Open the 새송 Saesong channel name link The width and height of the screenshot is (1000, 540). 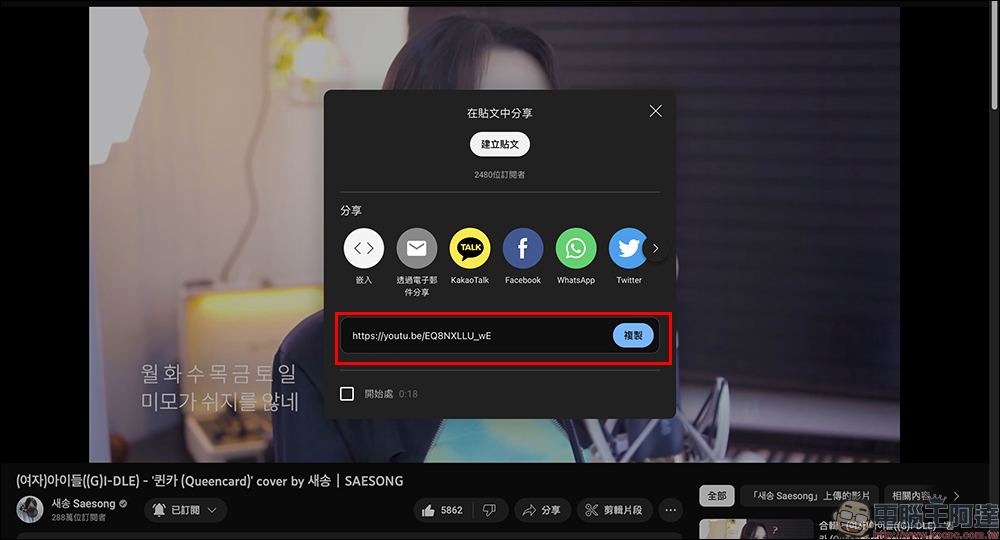pos(84,504)
